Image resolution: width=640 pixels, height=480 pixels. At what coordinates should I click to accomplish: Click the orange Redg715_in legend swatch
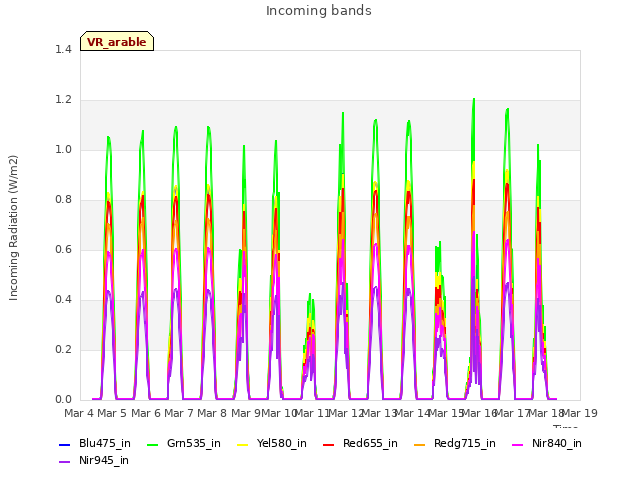pos(420,444)
